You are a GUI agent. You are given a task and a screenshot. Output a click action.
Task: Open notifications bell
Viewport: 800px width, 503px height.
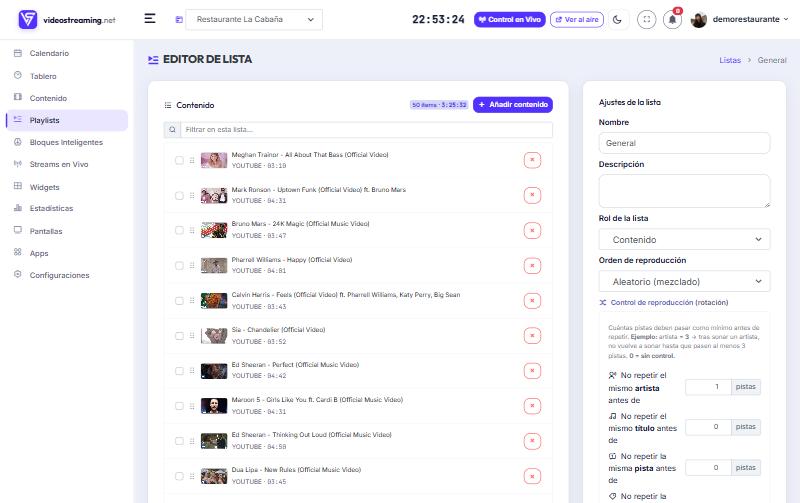(x=672, y=19)
